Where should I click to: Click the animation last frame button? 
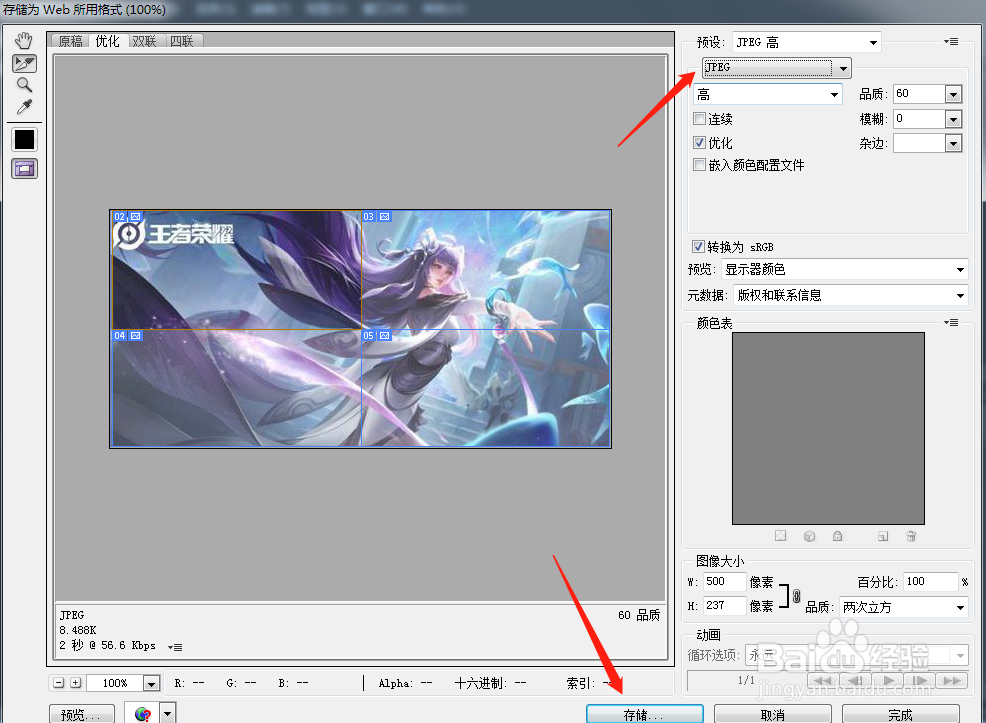pos(951,680)
